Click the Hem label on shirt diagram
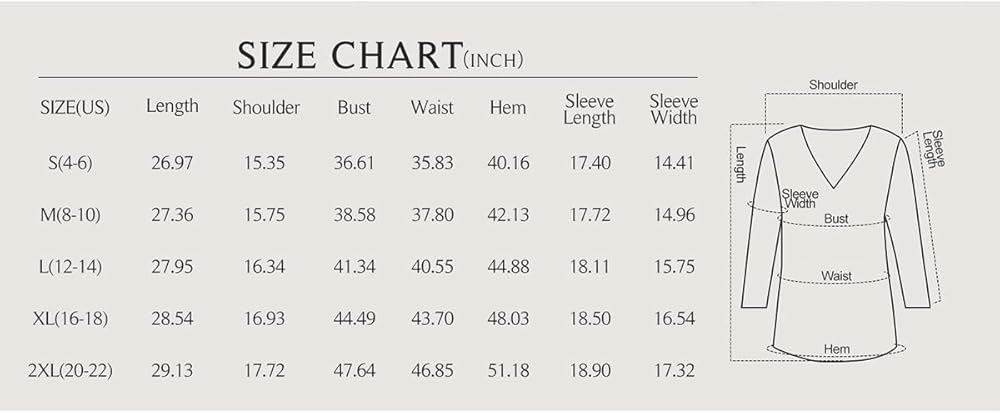Screen dimensions: 1000x413 point(836,349)
